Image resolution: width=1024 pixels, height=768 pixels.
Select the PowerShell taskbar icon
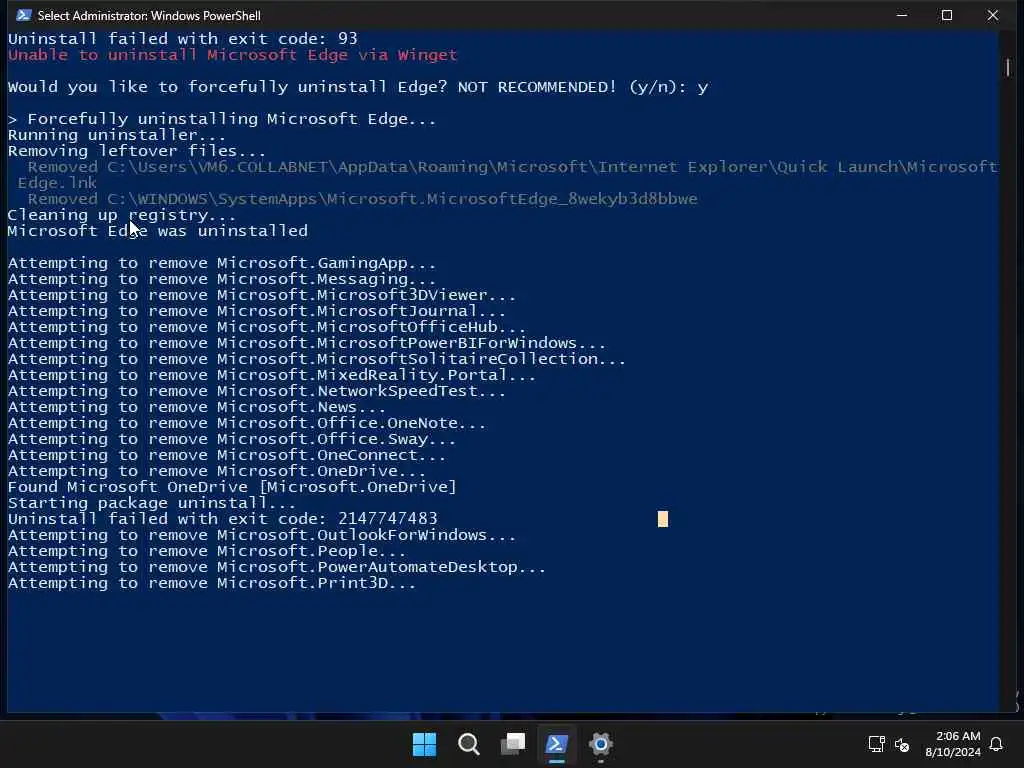tap(556, 744)
